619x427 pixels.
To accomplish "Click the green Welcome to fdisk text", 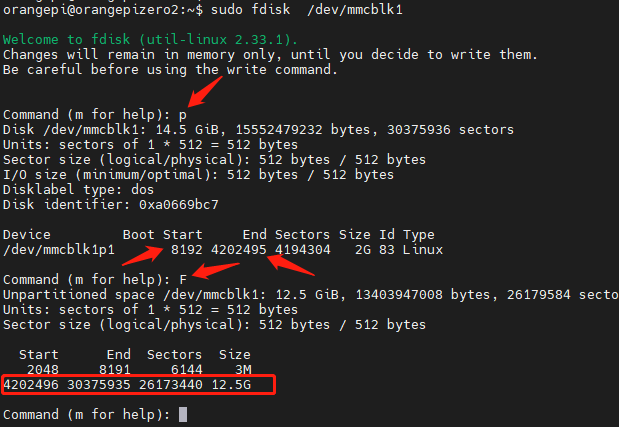I will (150, 39).
